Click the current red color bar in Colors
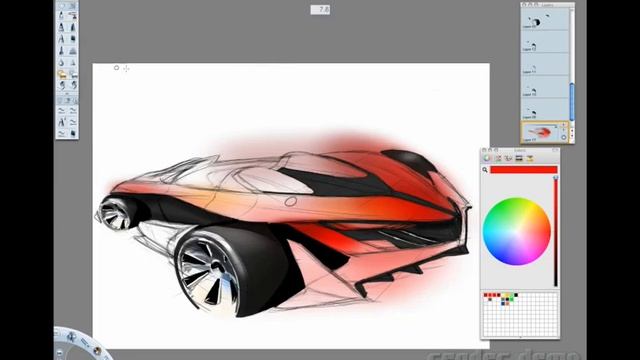 click(x=524, y=170)
